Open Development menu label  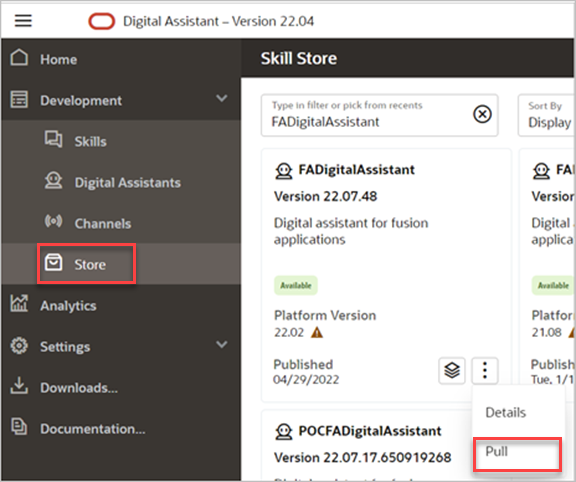81,101
